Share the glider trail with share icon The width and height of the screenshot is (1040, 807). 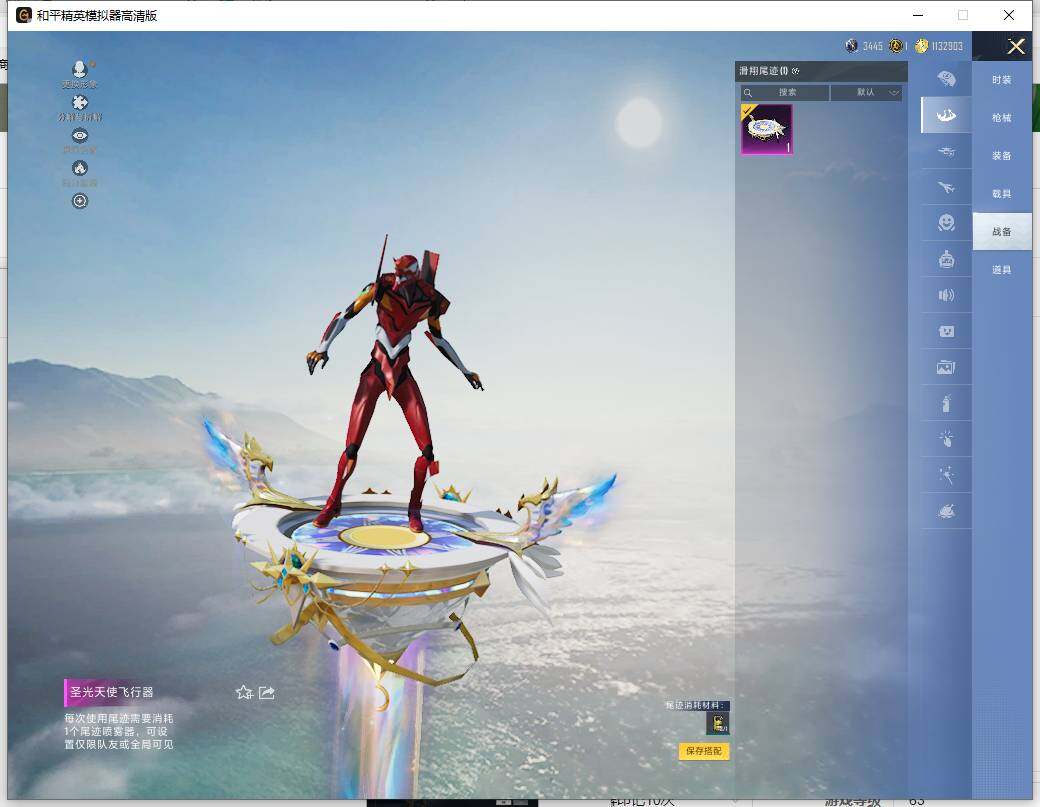tap(267, 692)
